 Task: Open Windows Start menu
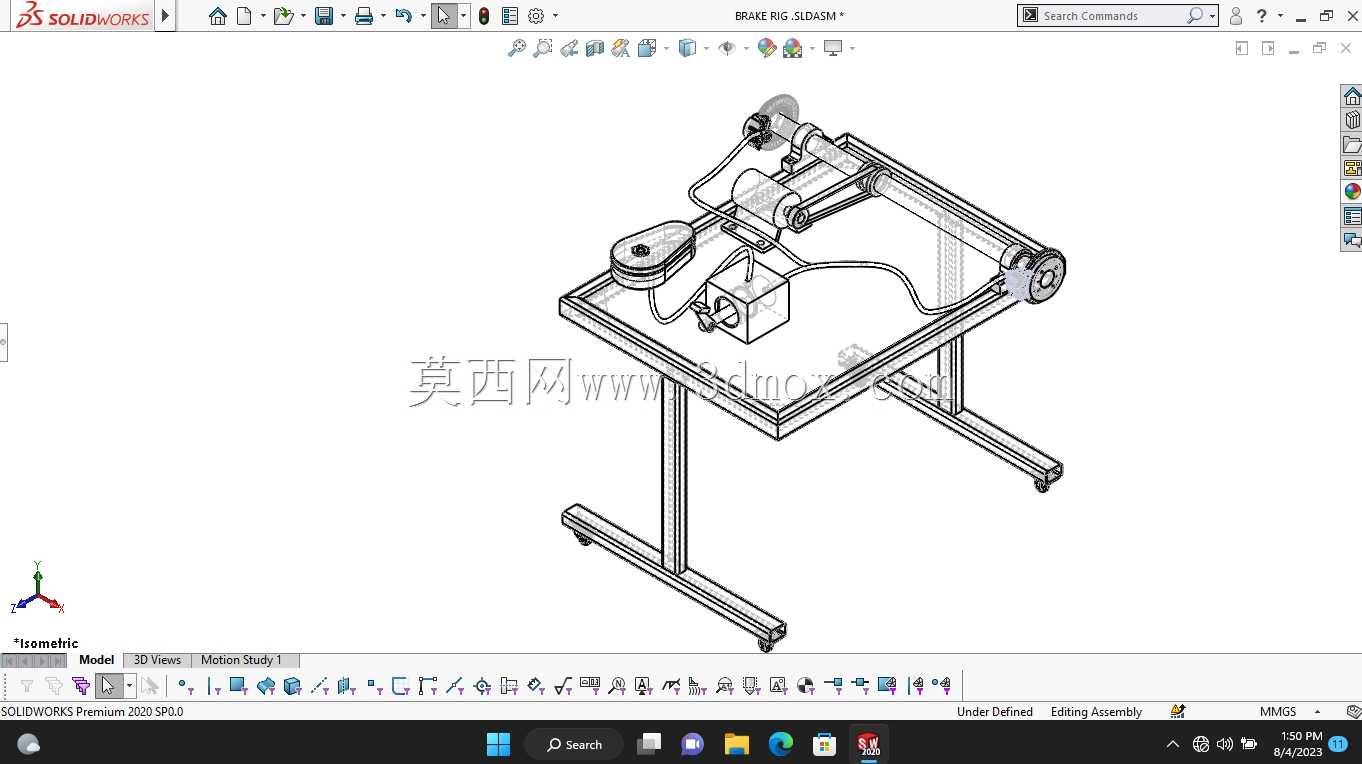pyautogui.click(x=498, y=744)
